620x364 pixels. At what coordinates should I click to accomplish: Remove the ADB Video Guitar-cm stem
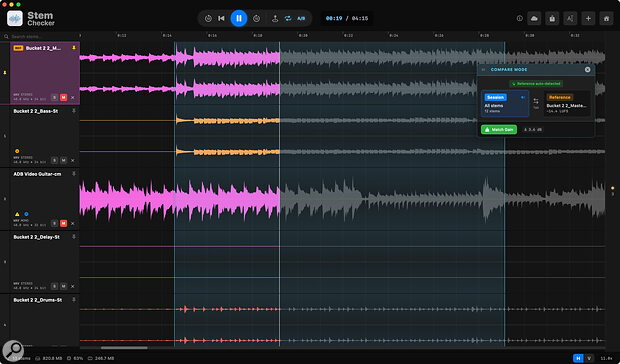coord(72,223)
